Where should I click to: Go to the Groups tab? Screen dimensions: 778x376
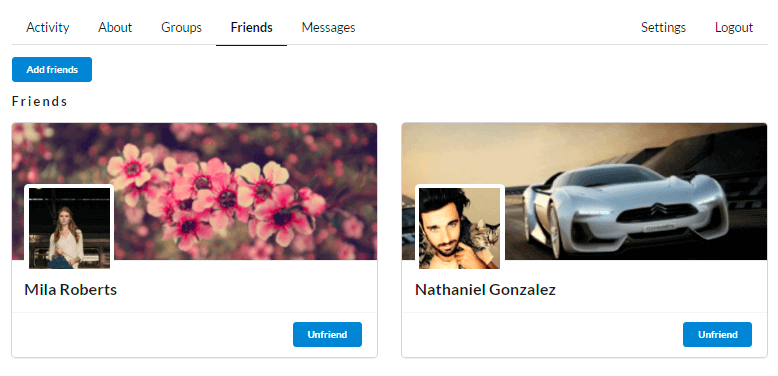[x=181, y=27]
